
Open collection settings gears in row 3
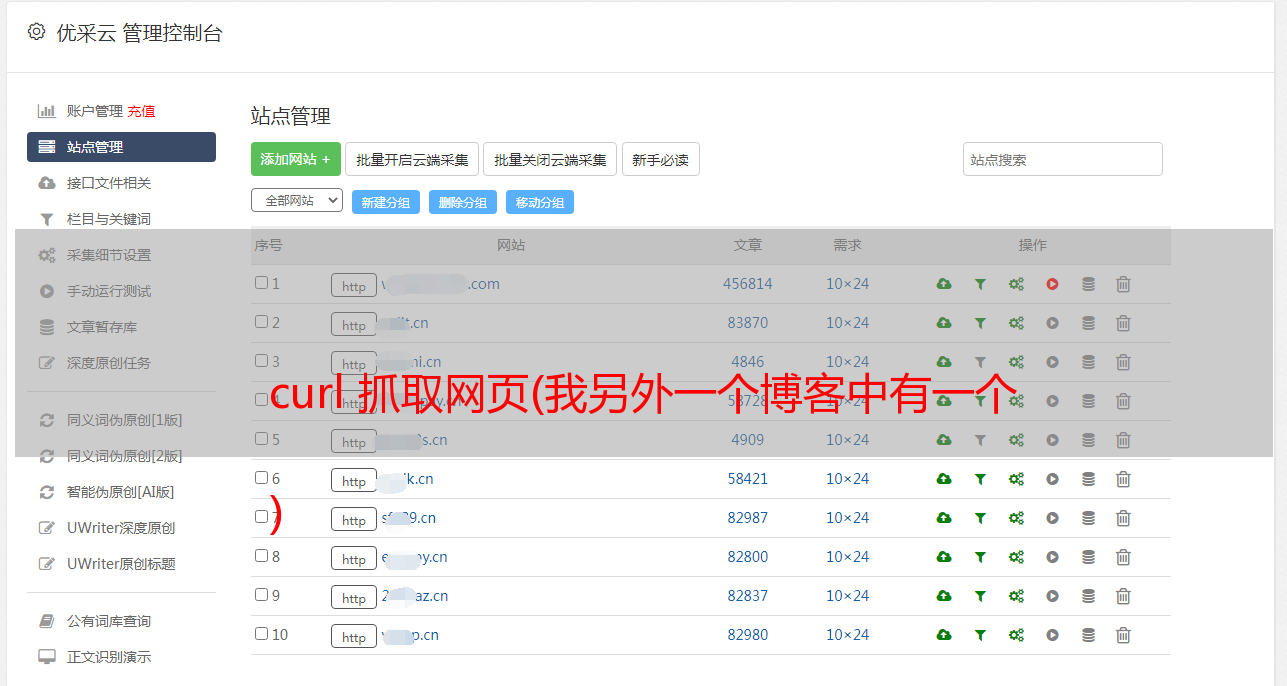pos(1016,362)
